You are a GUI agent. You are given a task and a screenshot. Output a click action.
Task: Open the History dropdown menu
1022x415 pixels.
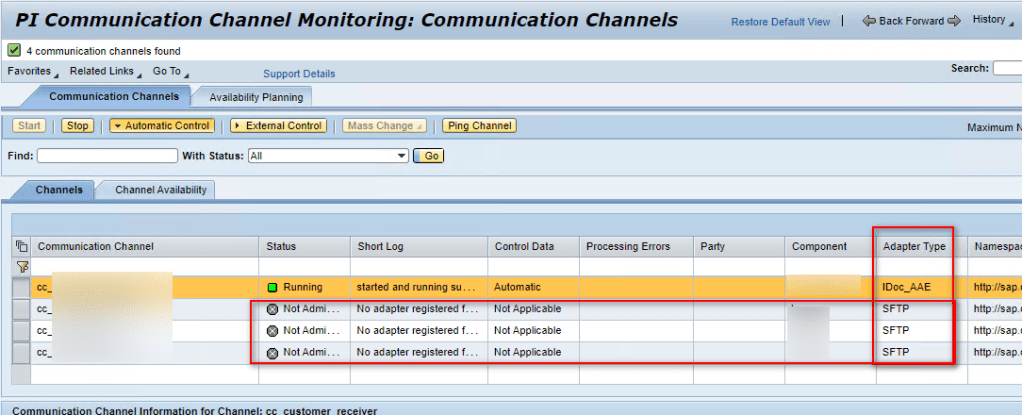click(x=993, y=20)
